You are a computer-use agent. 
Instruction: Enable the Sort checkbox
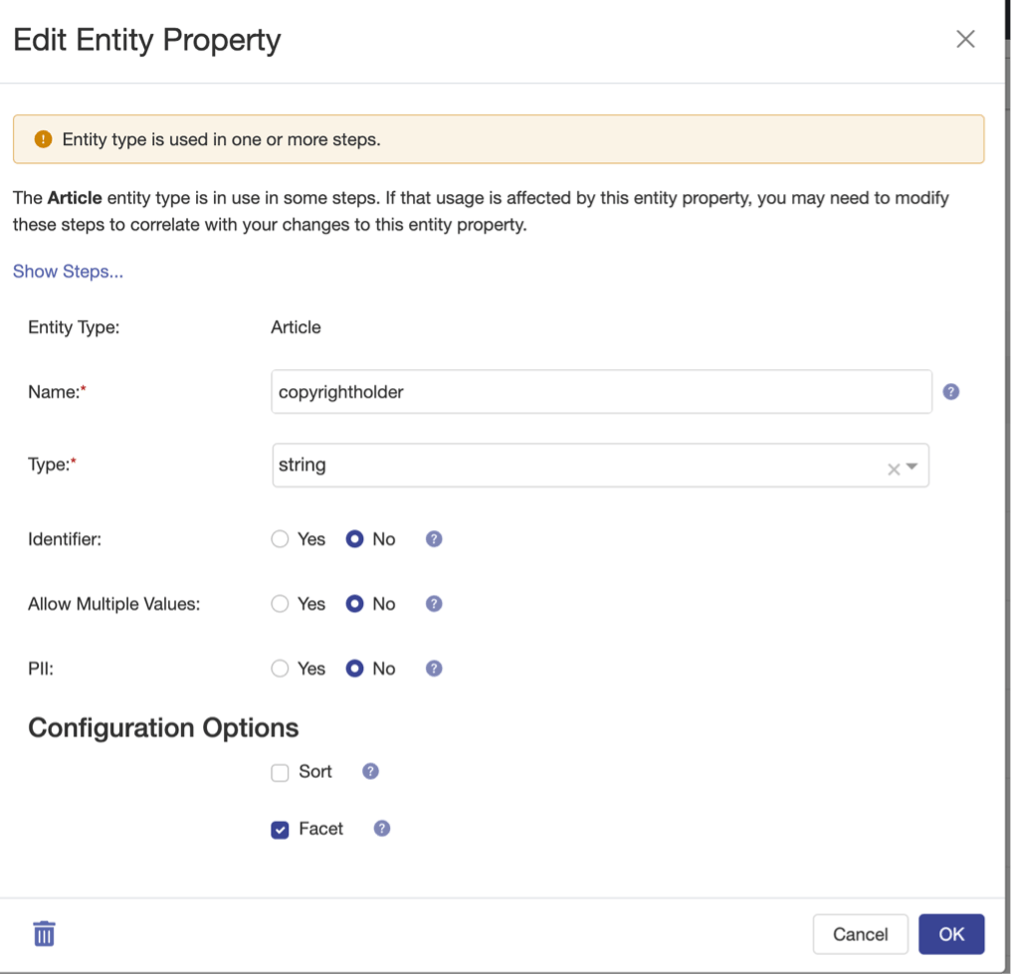[280, 773]
